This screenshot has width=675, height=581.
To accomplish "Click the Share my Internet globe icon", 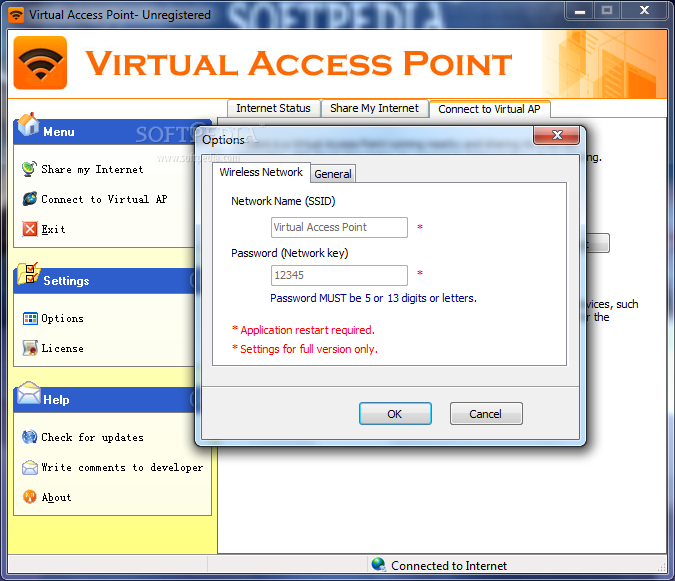I will 29,169.
